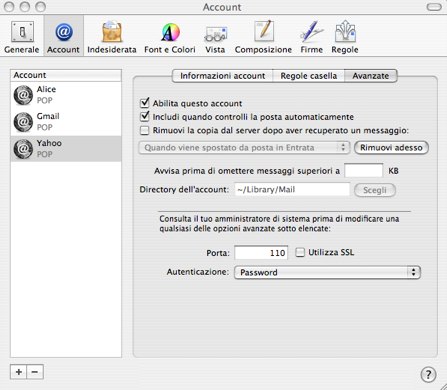Click Rimuovi adesso button

[x=391, y=148]
